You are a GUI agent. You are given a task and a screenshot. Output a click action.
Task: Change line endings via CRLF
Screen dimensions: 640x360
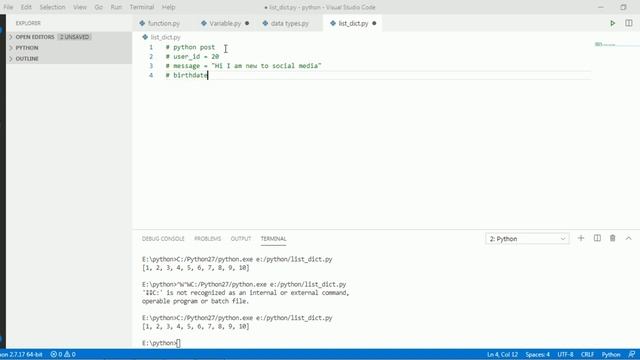click(x=587, y=354)
